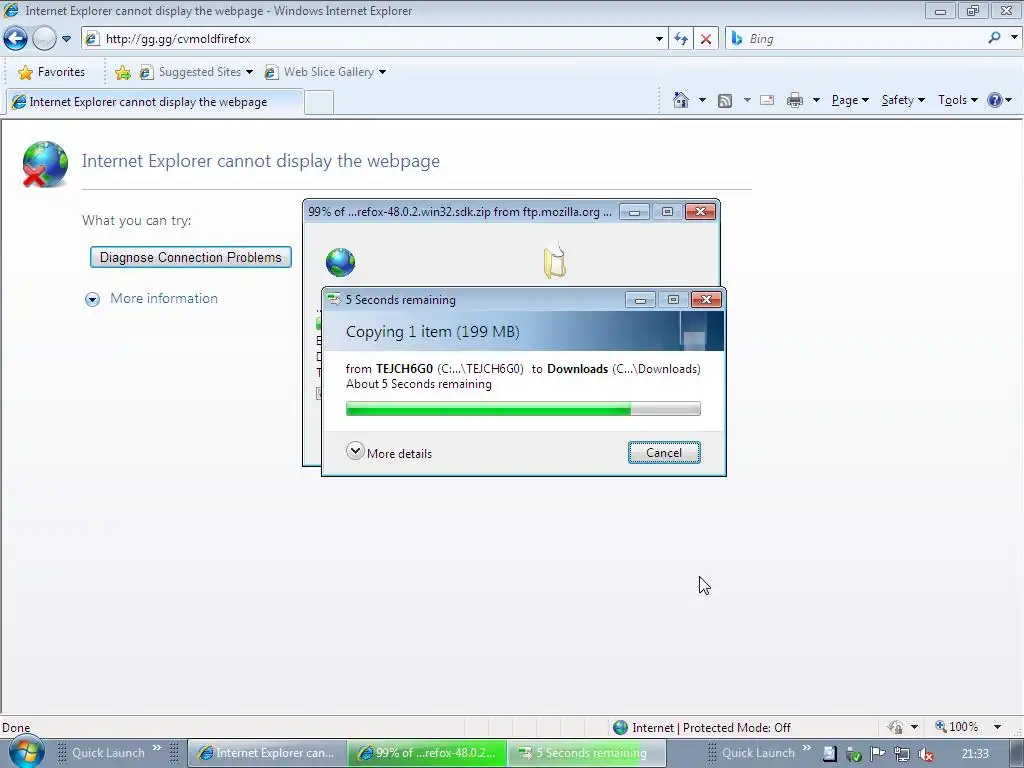Image resolution: width=1024 pixels, height=768 pixels.
Task: Open the Favorites star button
Action: (x=52, y=72)
